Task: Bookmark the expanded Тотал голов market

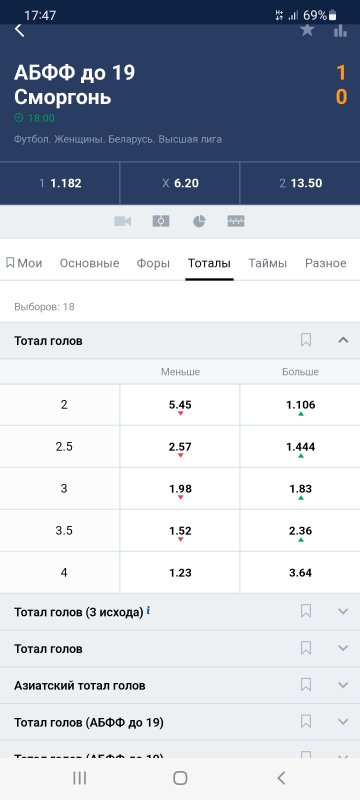Action: pos(306,340)
